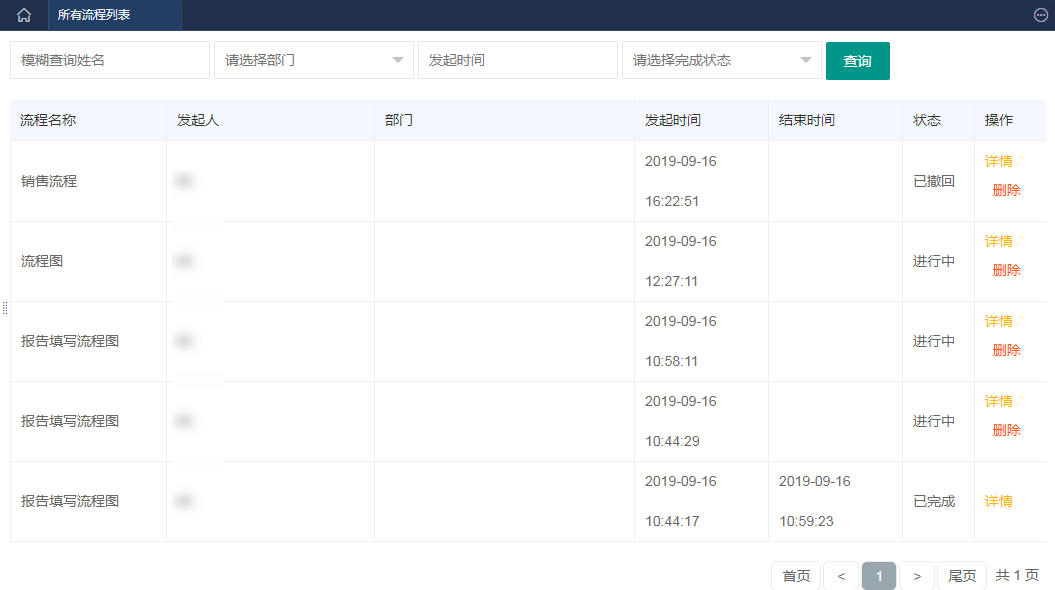The width and height of the screenshot is (1055, 590).
Task: Click the 发起时间 date field
Action: point(518,60)
